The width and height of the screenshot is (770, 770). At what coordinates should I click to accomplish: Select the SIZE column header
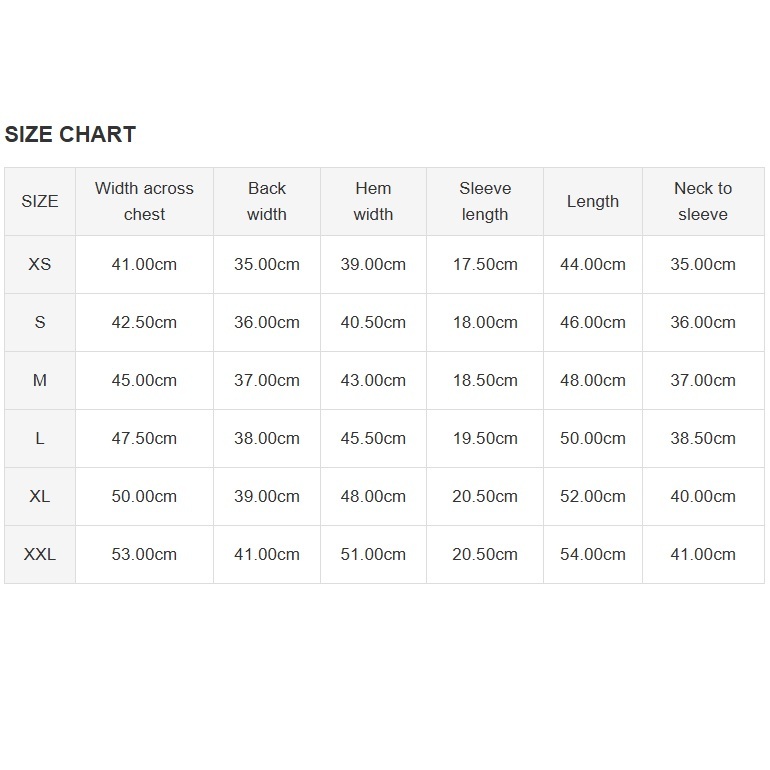pos(40,201)
